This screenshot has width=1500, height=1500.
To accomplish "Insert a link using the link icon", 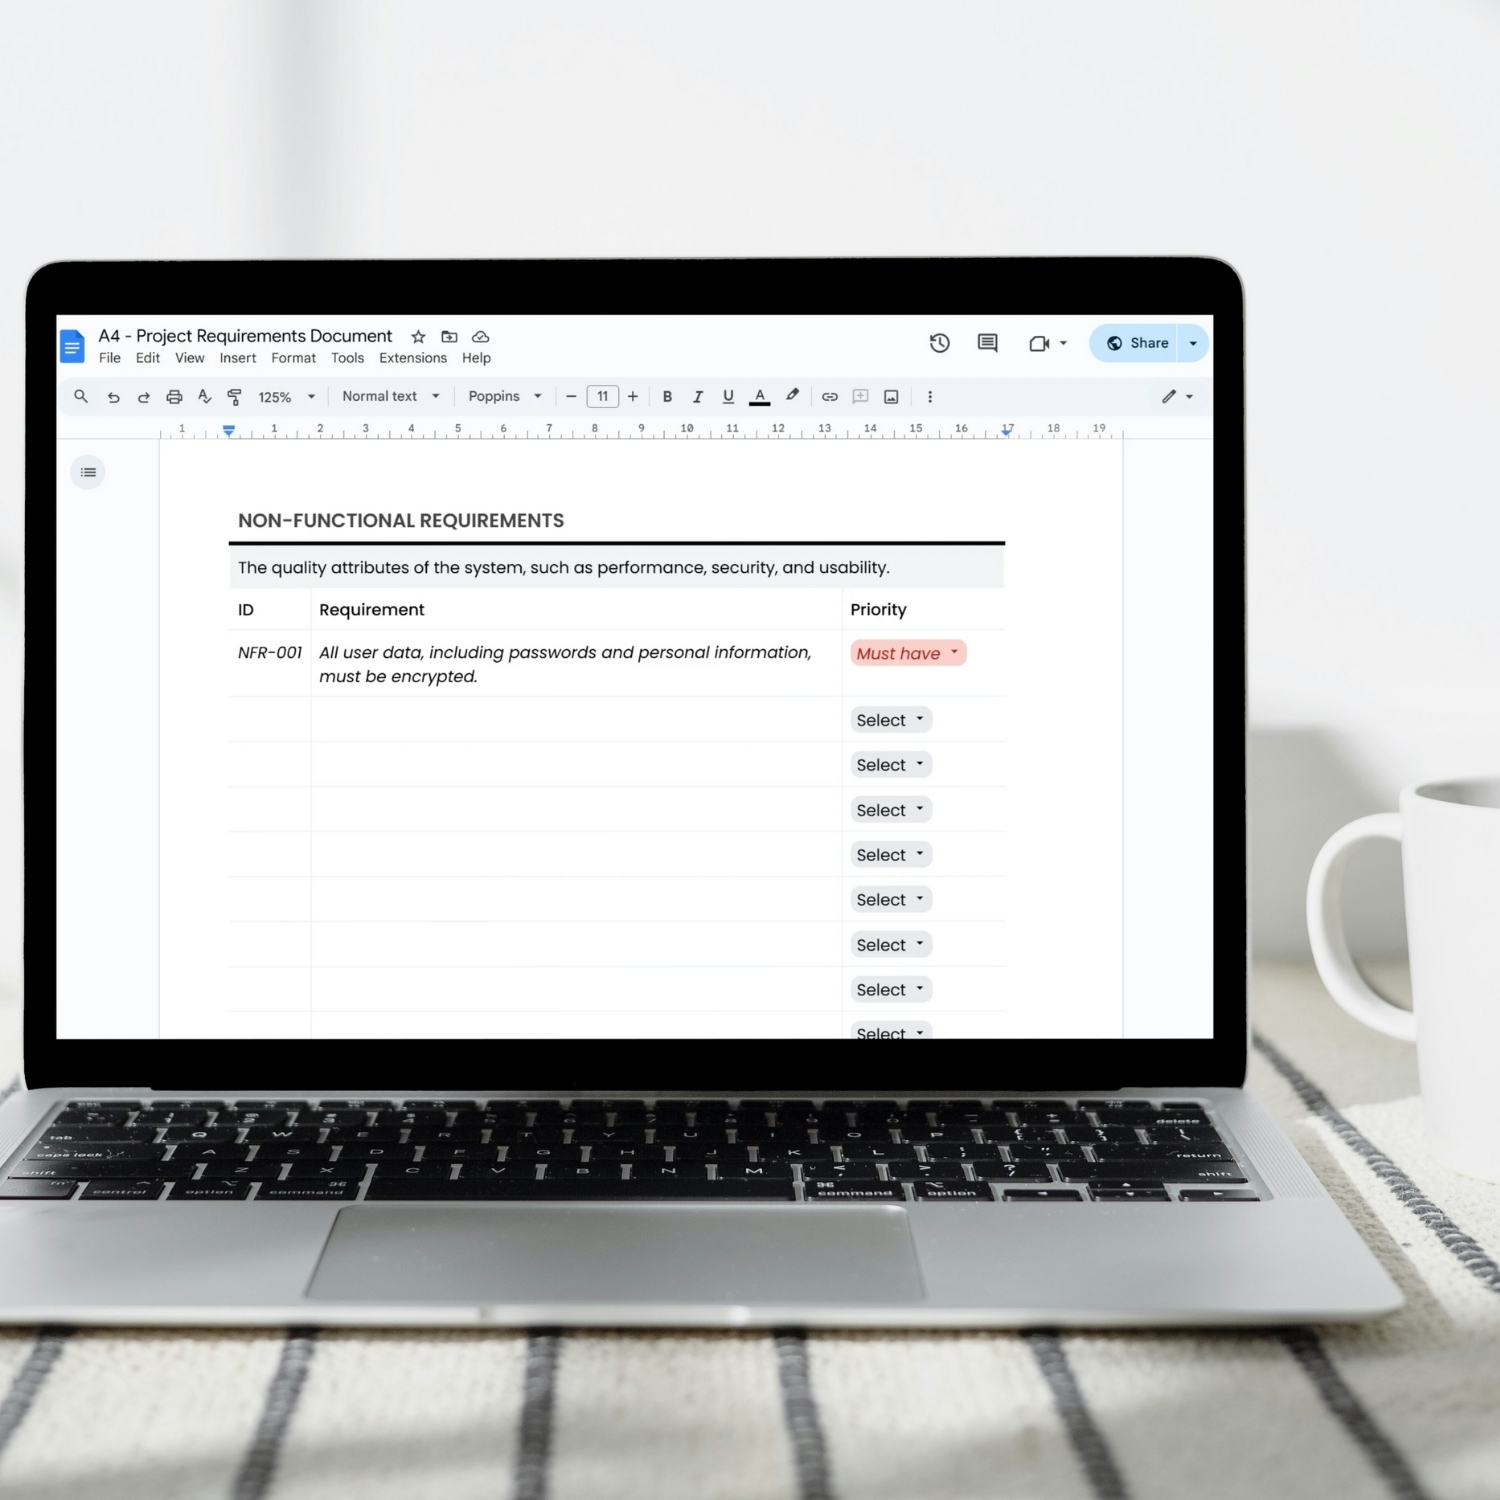I will click(829, 397).
